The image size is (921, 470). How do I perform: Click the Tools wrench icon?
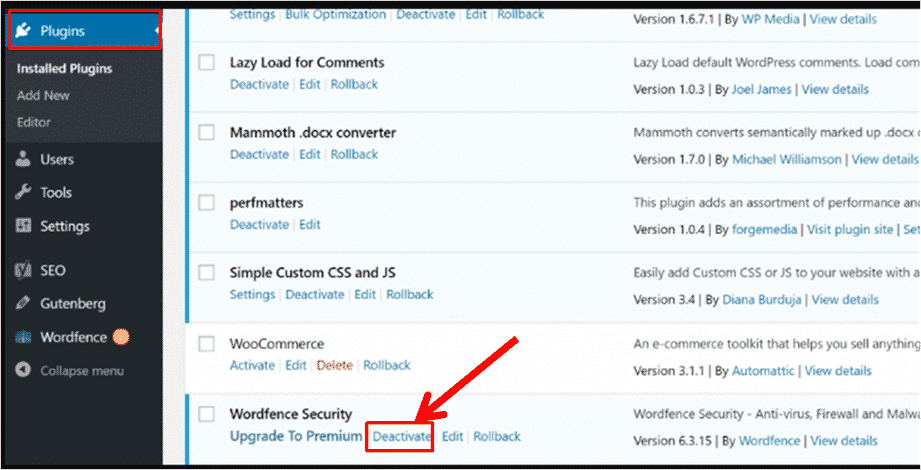click(x=23, y=192)
